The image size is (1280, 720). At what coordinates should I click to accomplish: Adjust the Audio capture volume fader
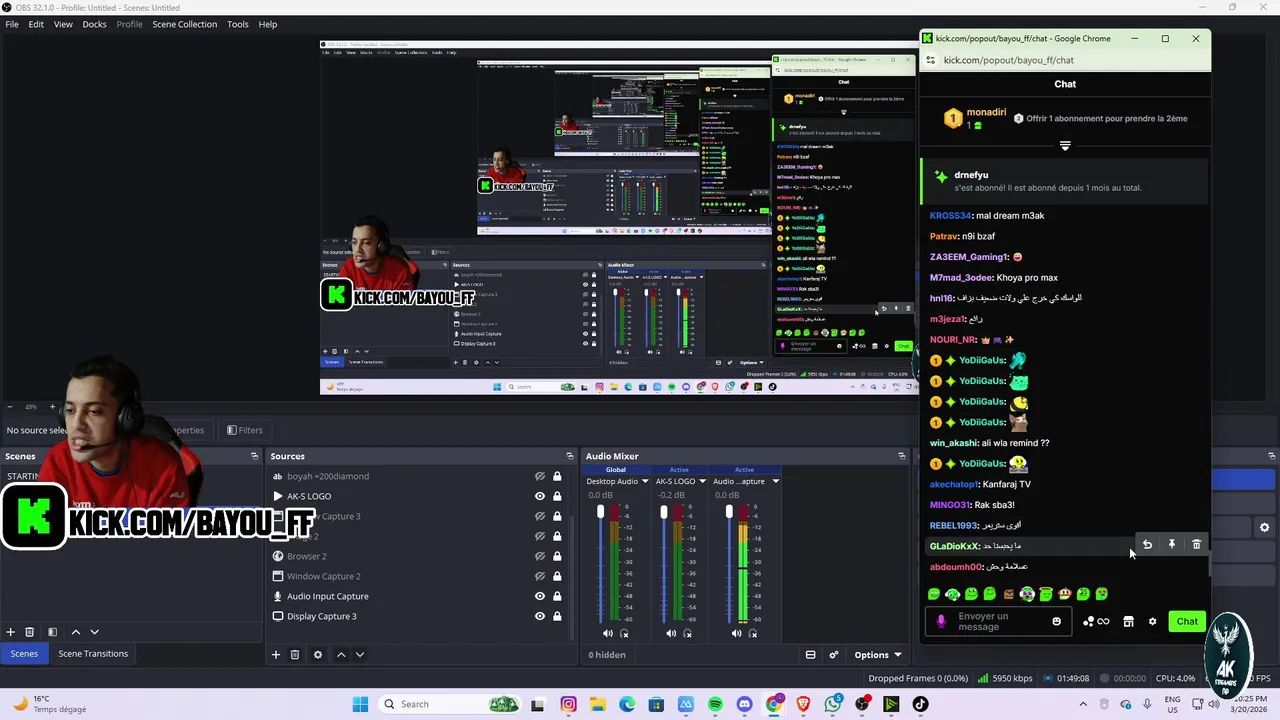tap(729, 512)
